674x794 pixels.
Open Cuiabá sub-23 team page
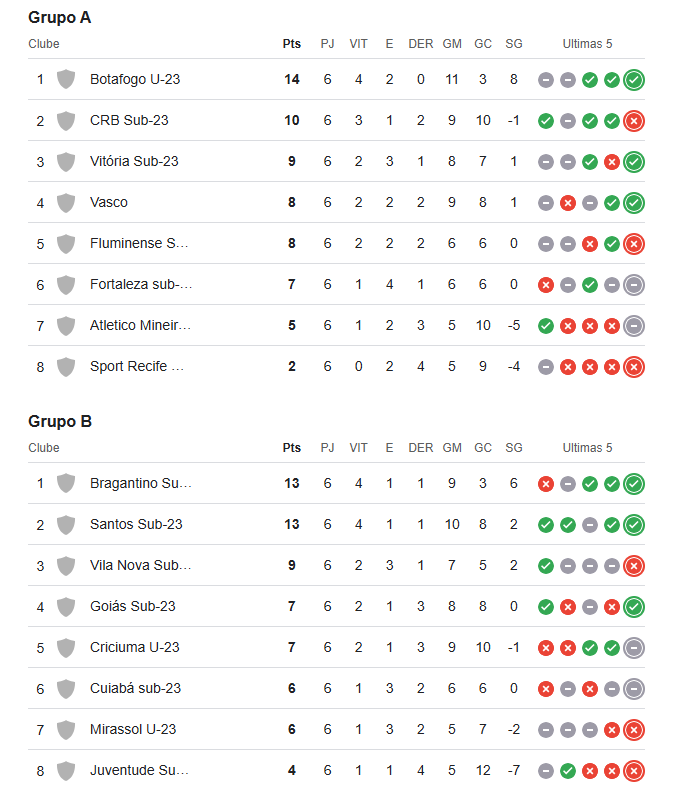[135, 689]
